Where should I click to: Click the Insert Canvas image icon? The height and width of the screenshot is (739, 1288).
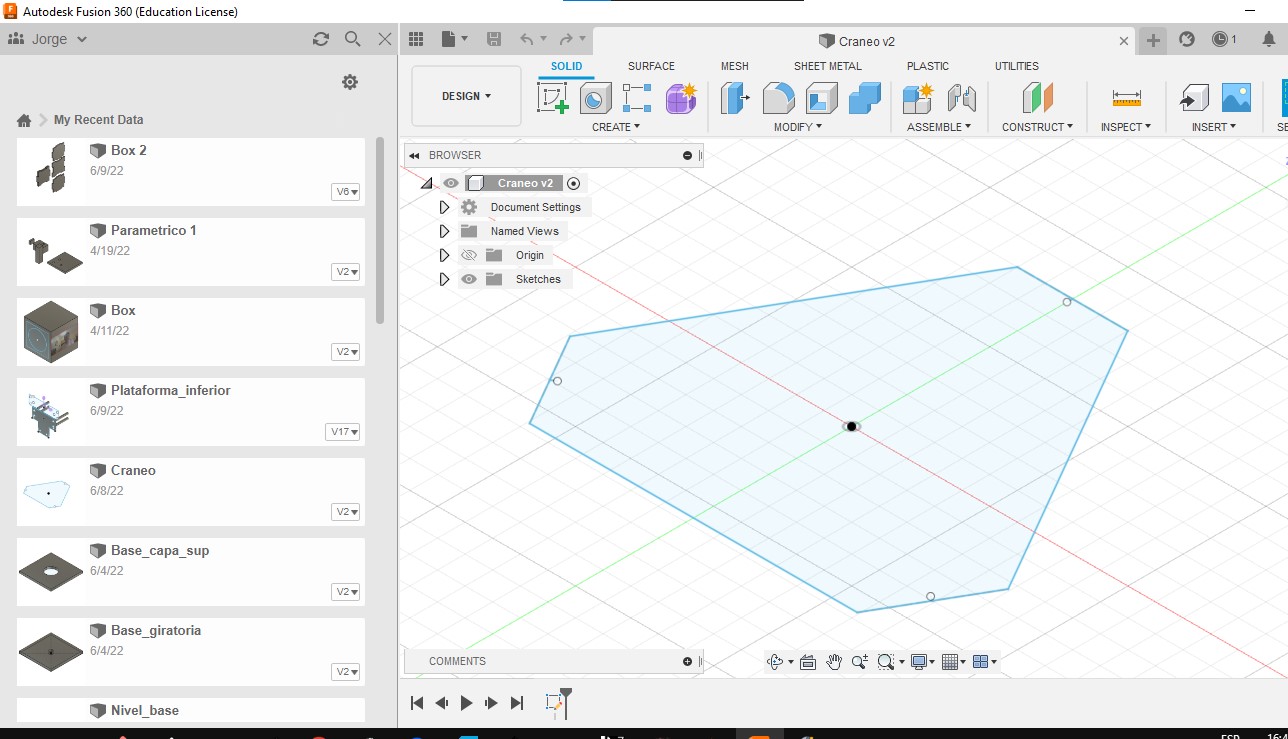coord(1236,97)
